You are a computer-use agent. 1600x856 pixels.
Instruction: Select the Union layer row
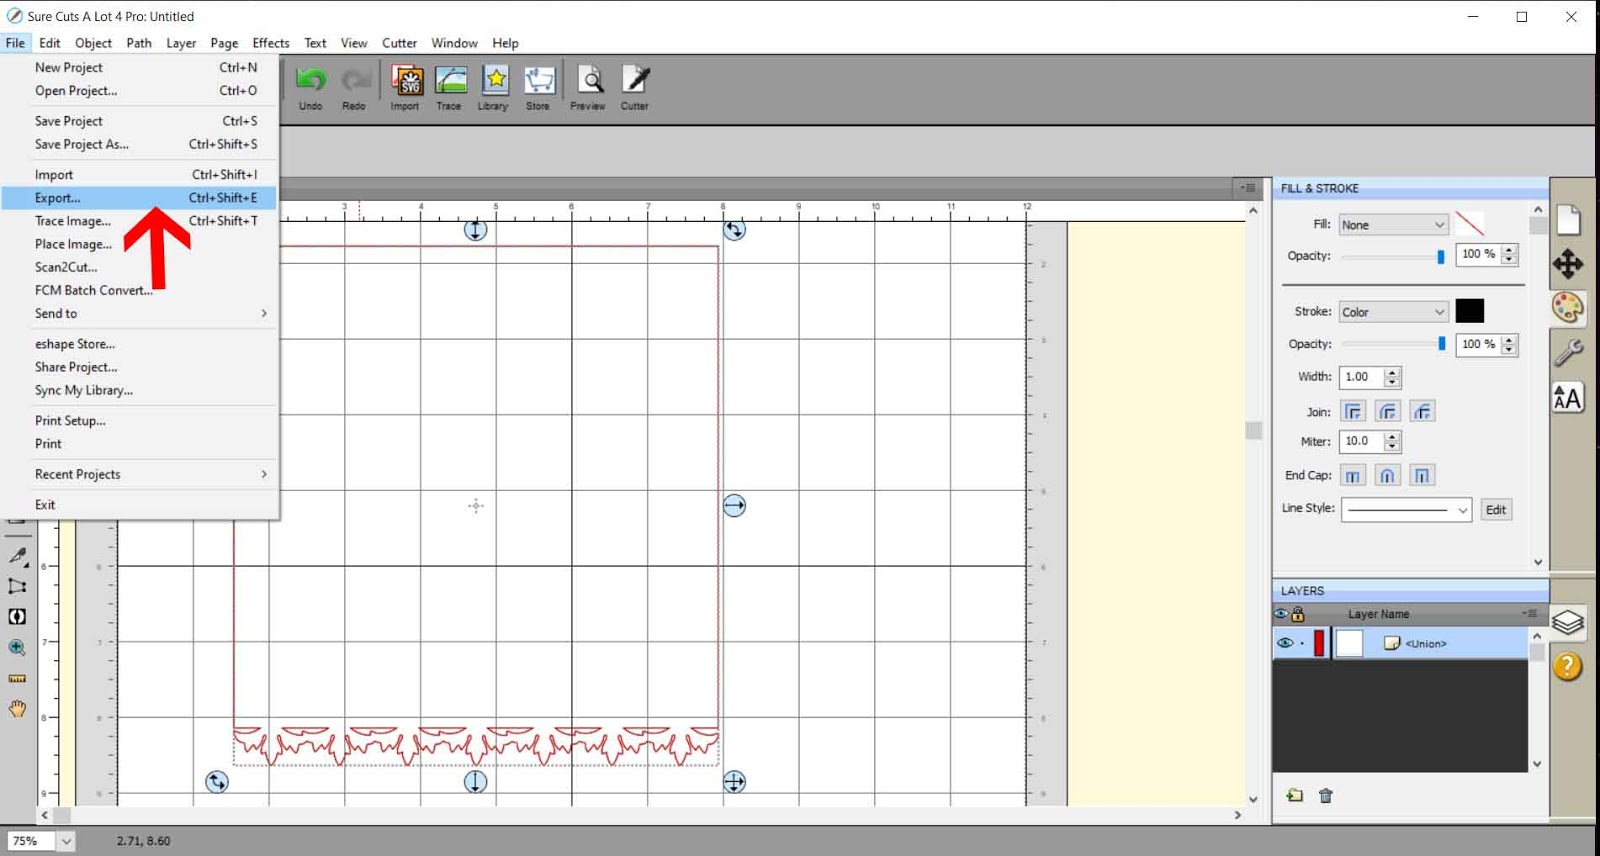tap(1401, 643)
